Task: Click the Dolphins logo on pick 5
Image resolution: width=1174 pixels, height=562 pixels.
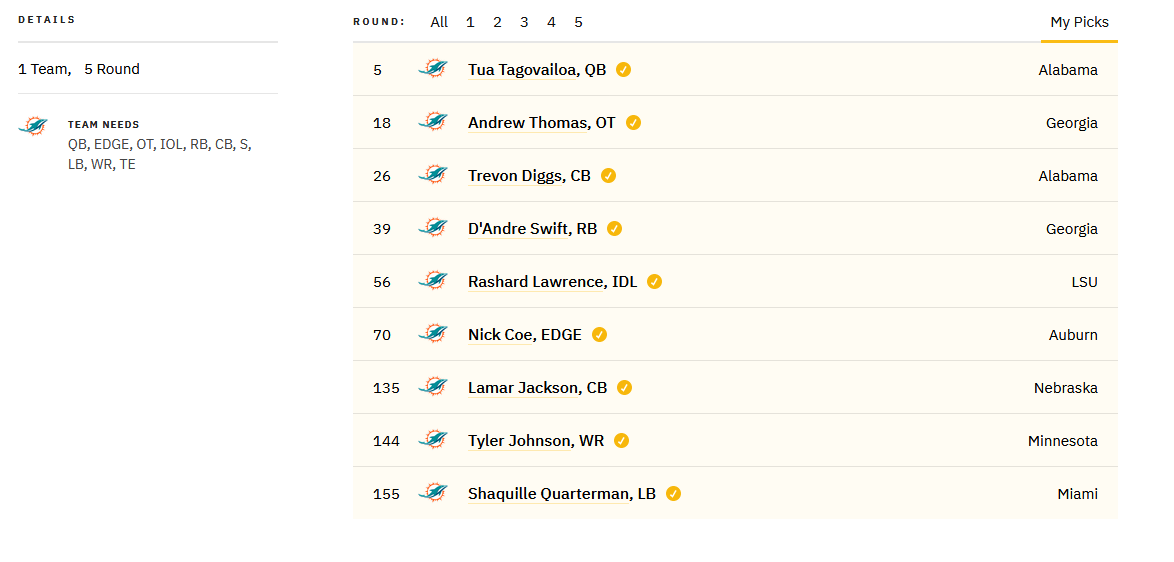Action: [433, 69]
